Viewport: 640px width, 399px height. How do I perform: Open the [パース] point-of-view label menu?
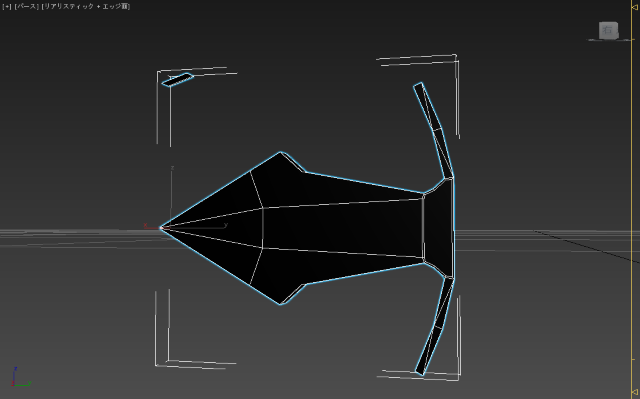coord(27,7)
